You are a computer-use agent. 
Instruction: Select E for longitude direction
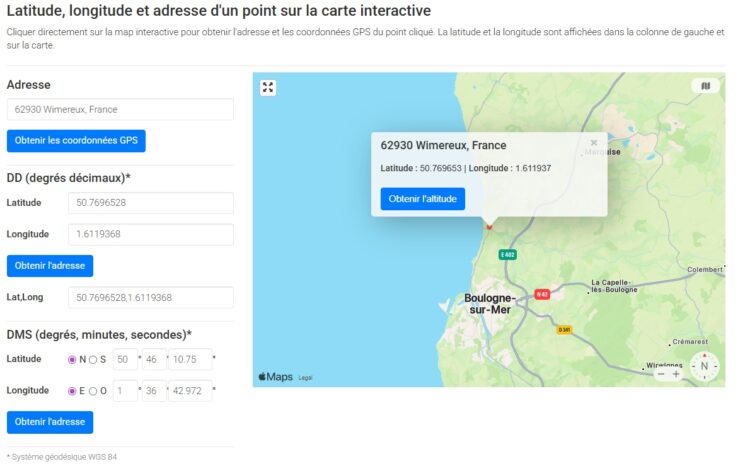coord(72,391)
